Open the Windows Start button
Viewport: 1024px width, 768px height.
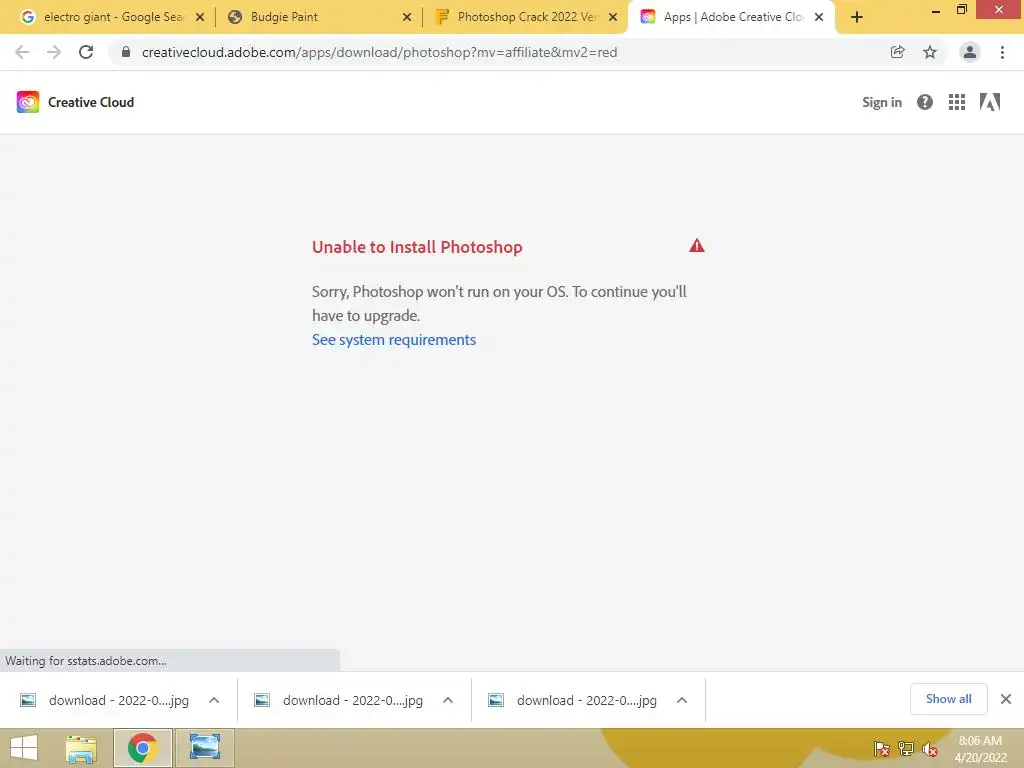click(x=24, y=748)
